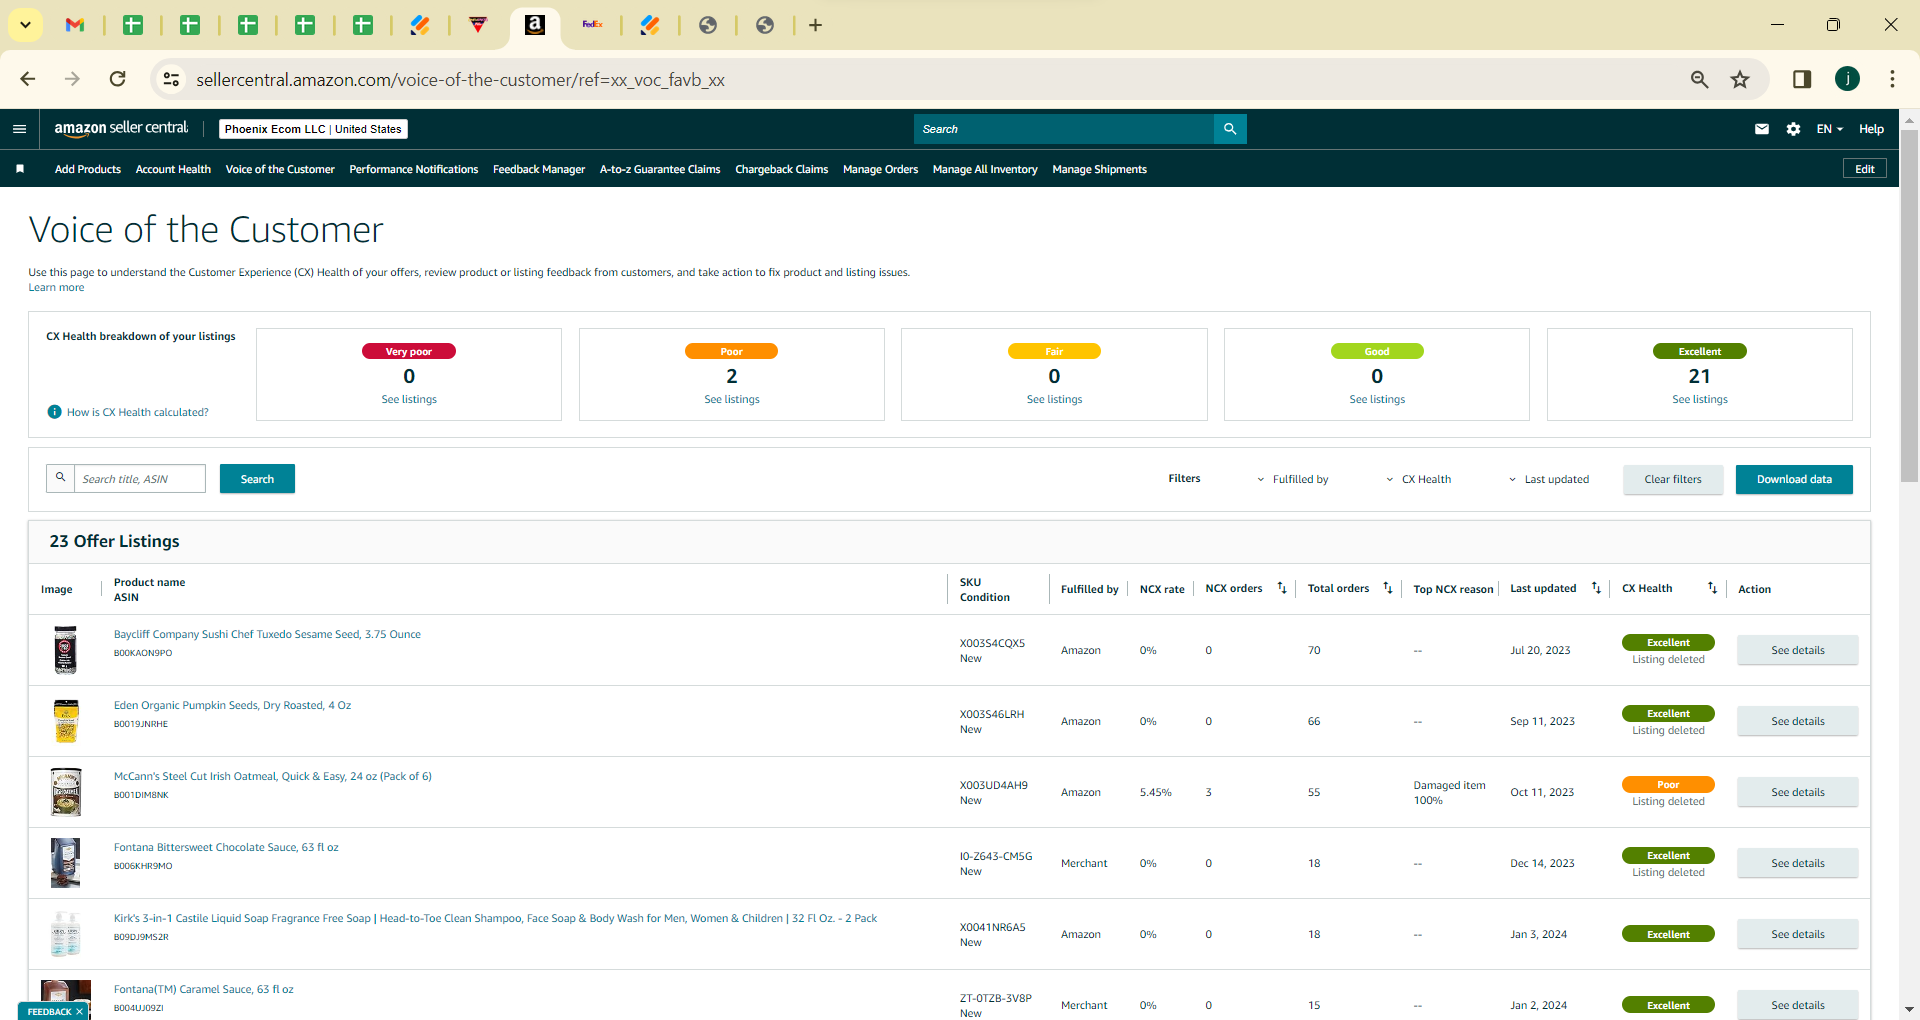Click the page vertical scrollbar
This screenshot has width=1920, height=1020.
coord(1909,305)
